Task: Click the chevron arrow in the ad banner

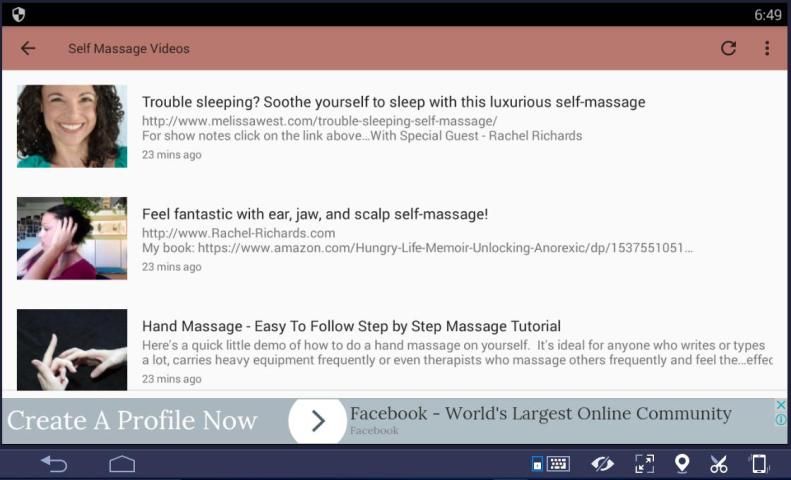Action: pos(318,421)
